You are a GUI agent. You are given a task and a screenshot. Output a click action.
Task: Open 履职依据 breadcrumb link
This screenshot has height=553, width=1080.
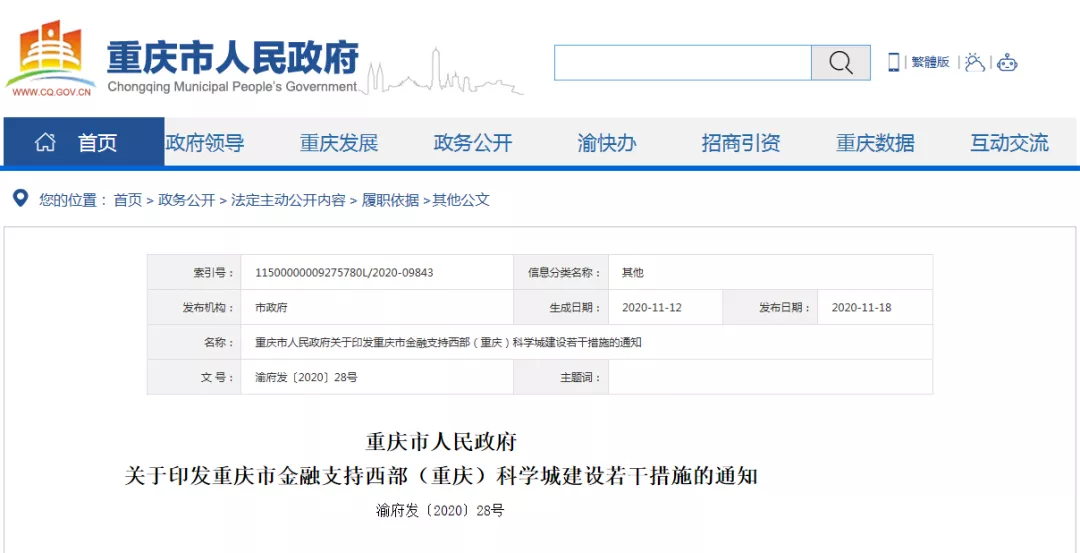click(390, 200)
